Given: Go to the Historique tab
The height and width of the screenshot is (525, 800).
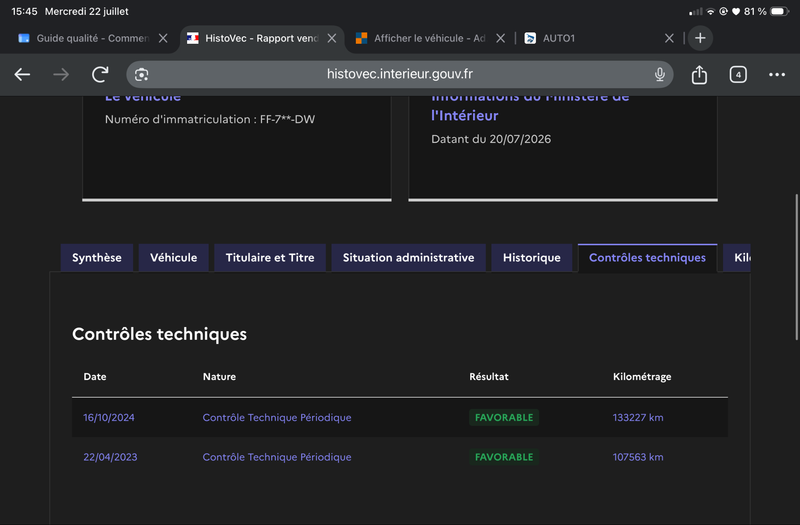Looking at the screenshot, I should [x=532, y=258].
